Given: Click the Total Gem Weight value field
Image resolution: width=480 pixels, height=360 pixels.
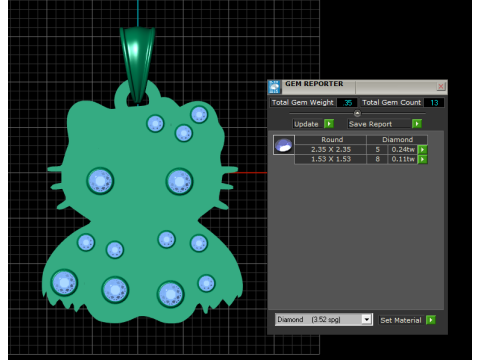Looking at the screenshot, I should point(347,103).
